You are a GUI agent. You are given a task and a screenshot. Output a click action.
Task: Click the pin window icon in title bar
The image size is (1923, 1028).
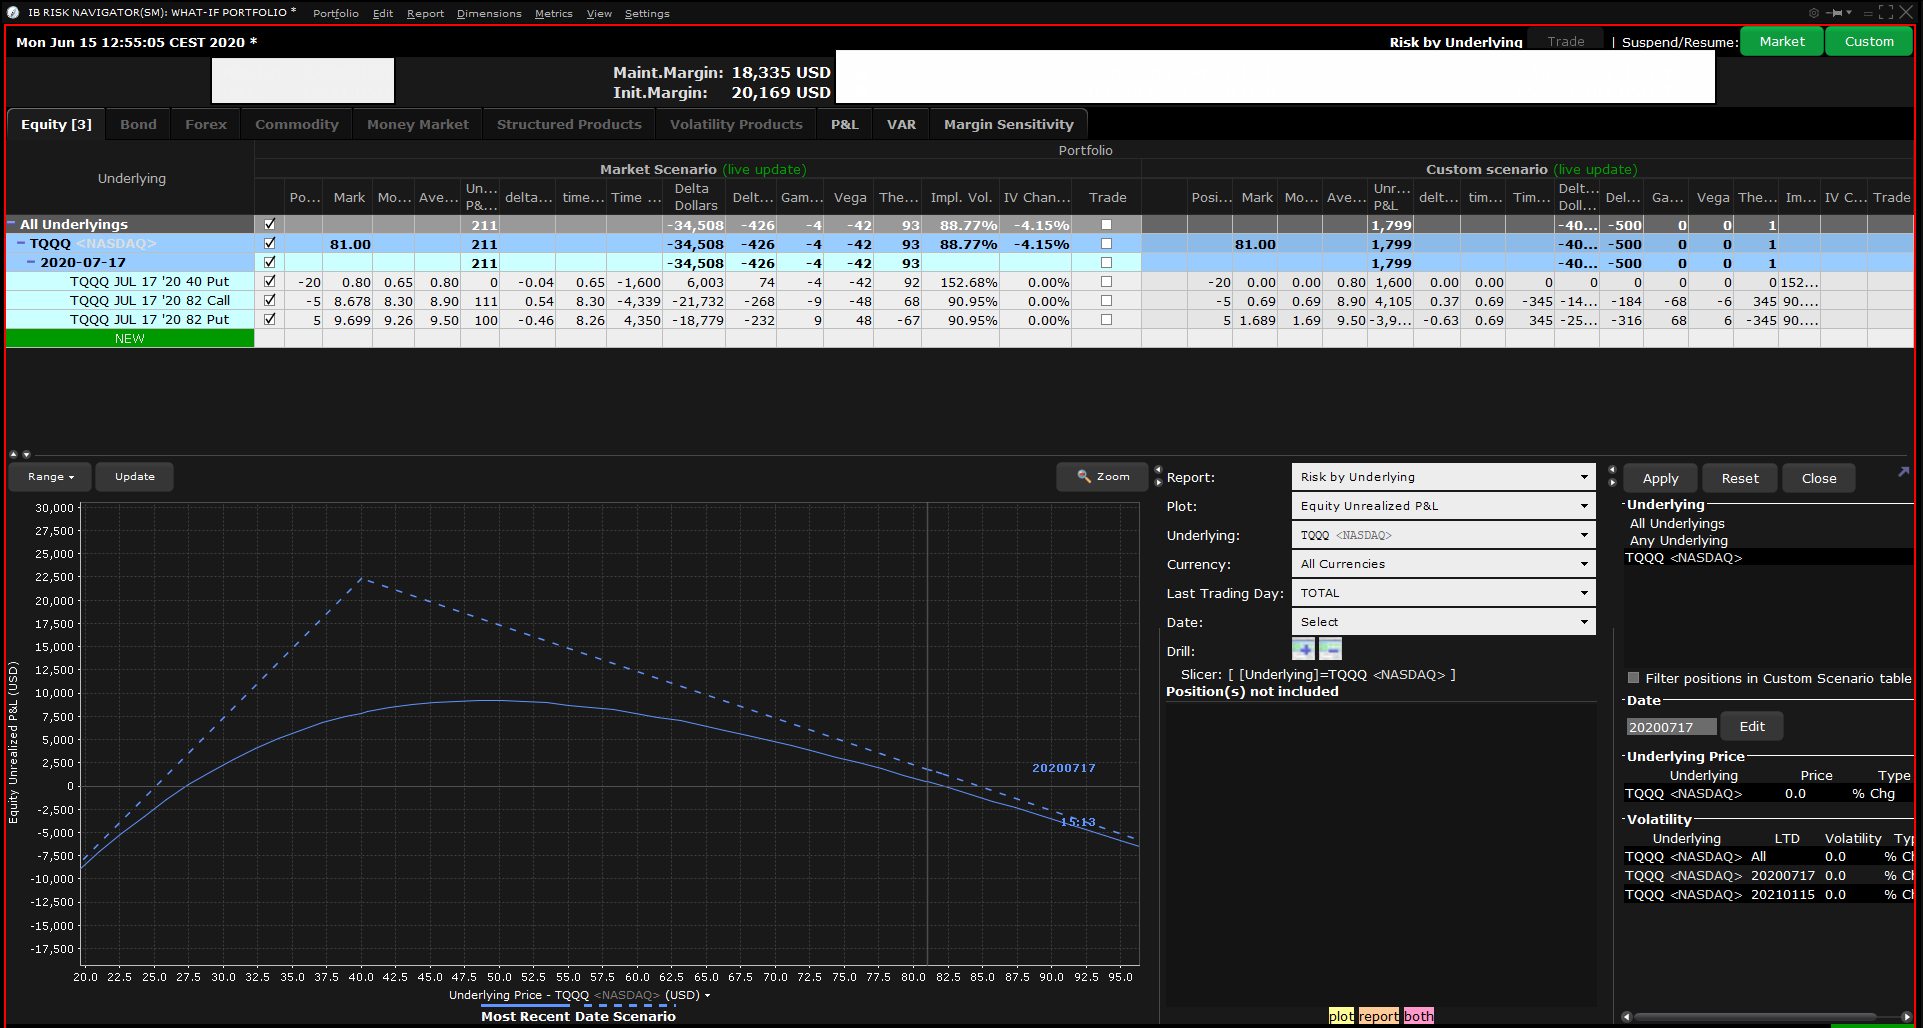[1835, 13]
